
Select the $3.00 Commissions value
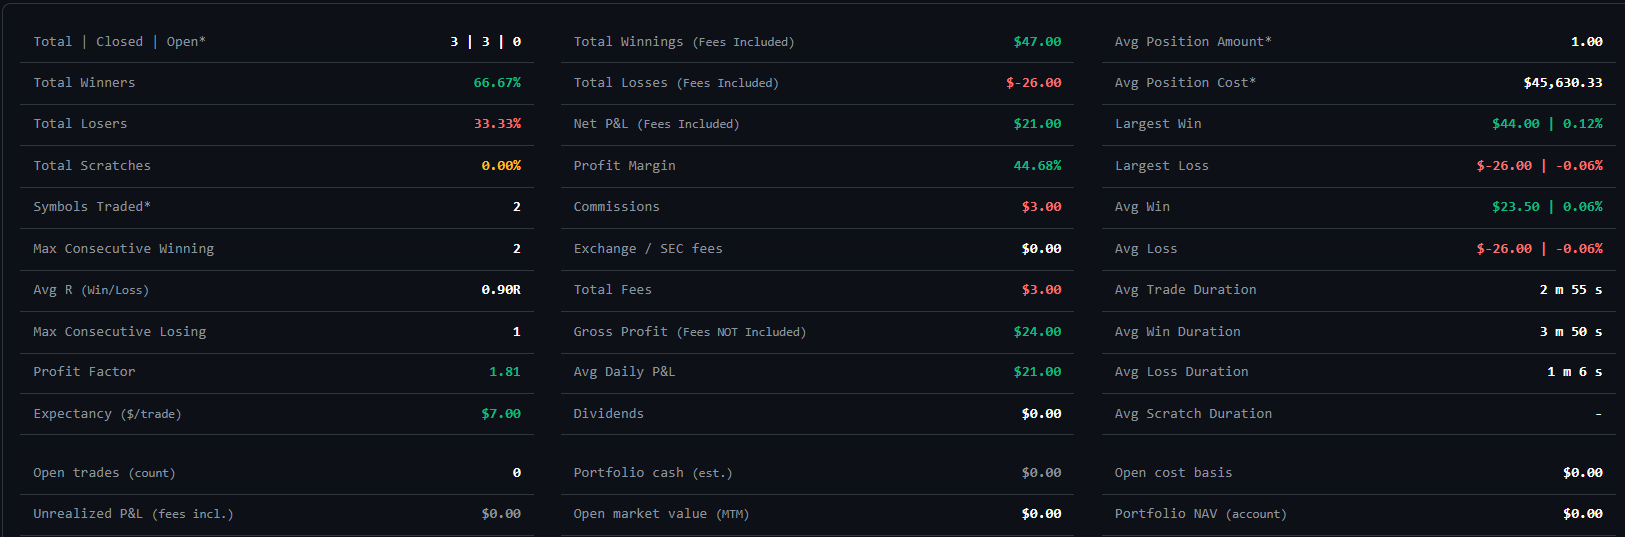point(1041,207)
